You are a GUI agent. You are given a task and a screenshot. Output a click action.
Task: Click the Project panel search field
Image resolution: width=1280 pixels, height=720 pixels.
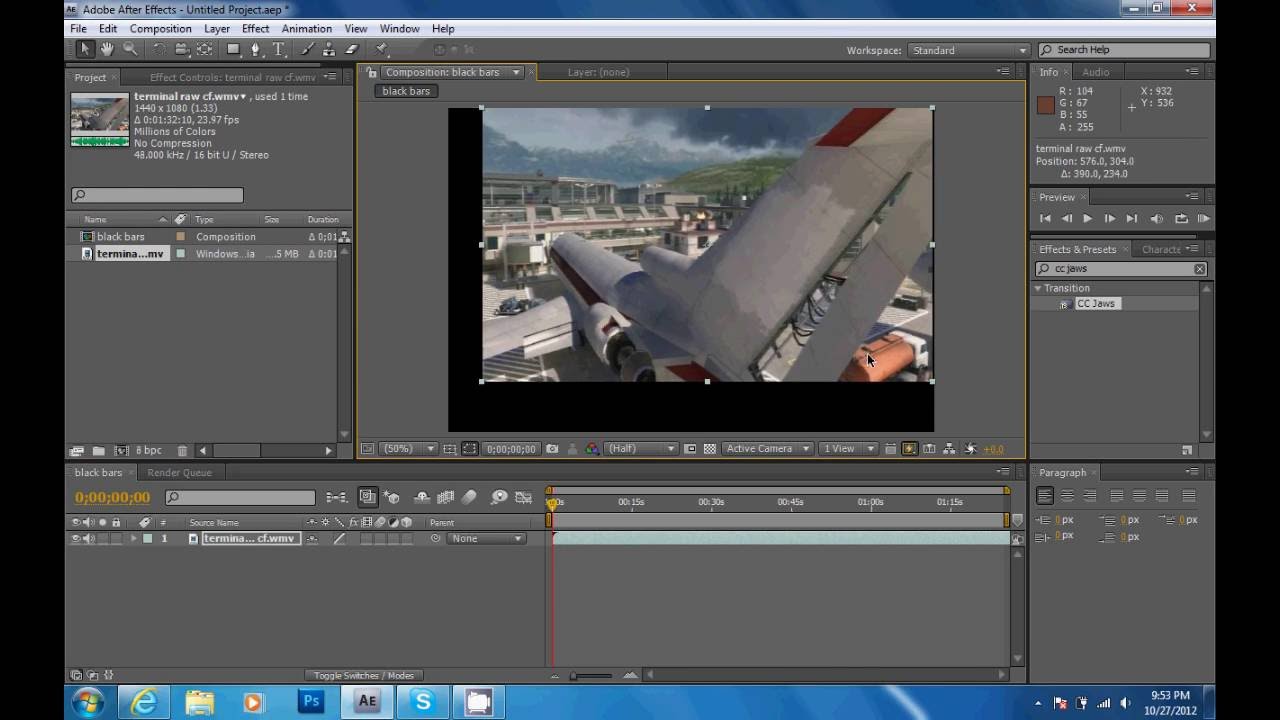point(157,196)
